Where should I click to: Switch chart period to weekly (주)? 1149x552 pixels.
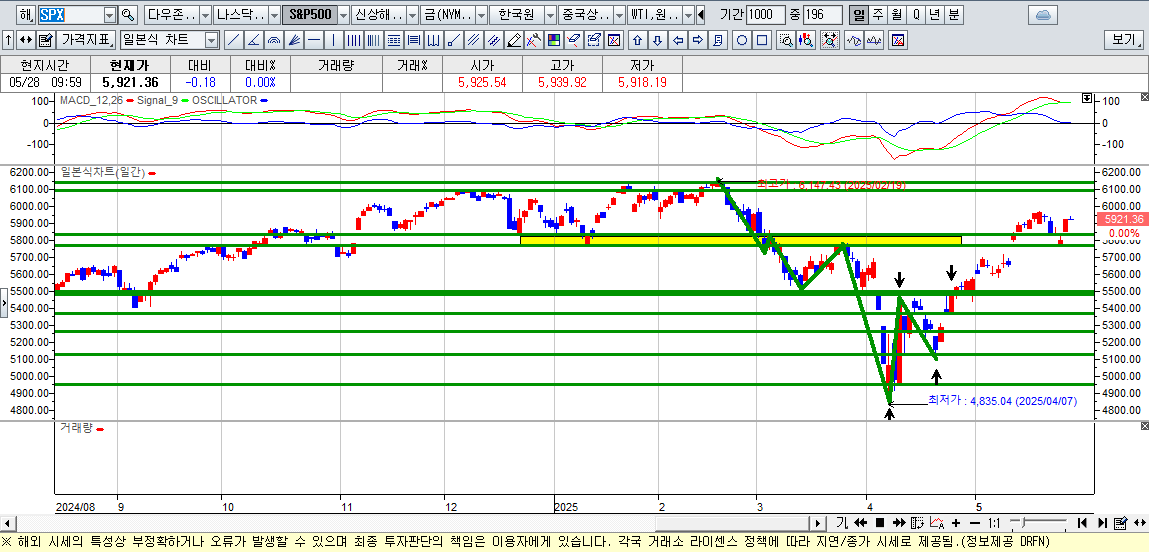coord(877,15)
